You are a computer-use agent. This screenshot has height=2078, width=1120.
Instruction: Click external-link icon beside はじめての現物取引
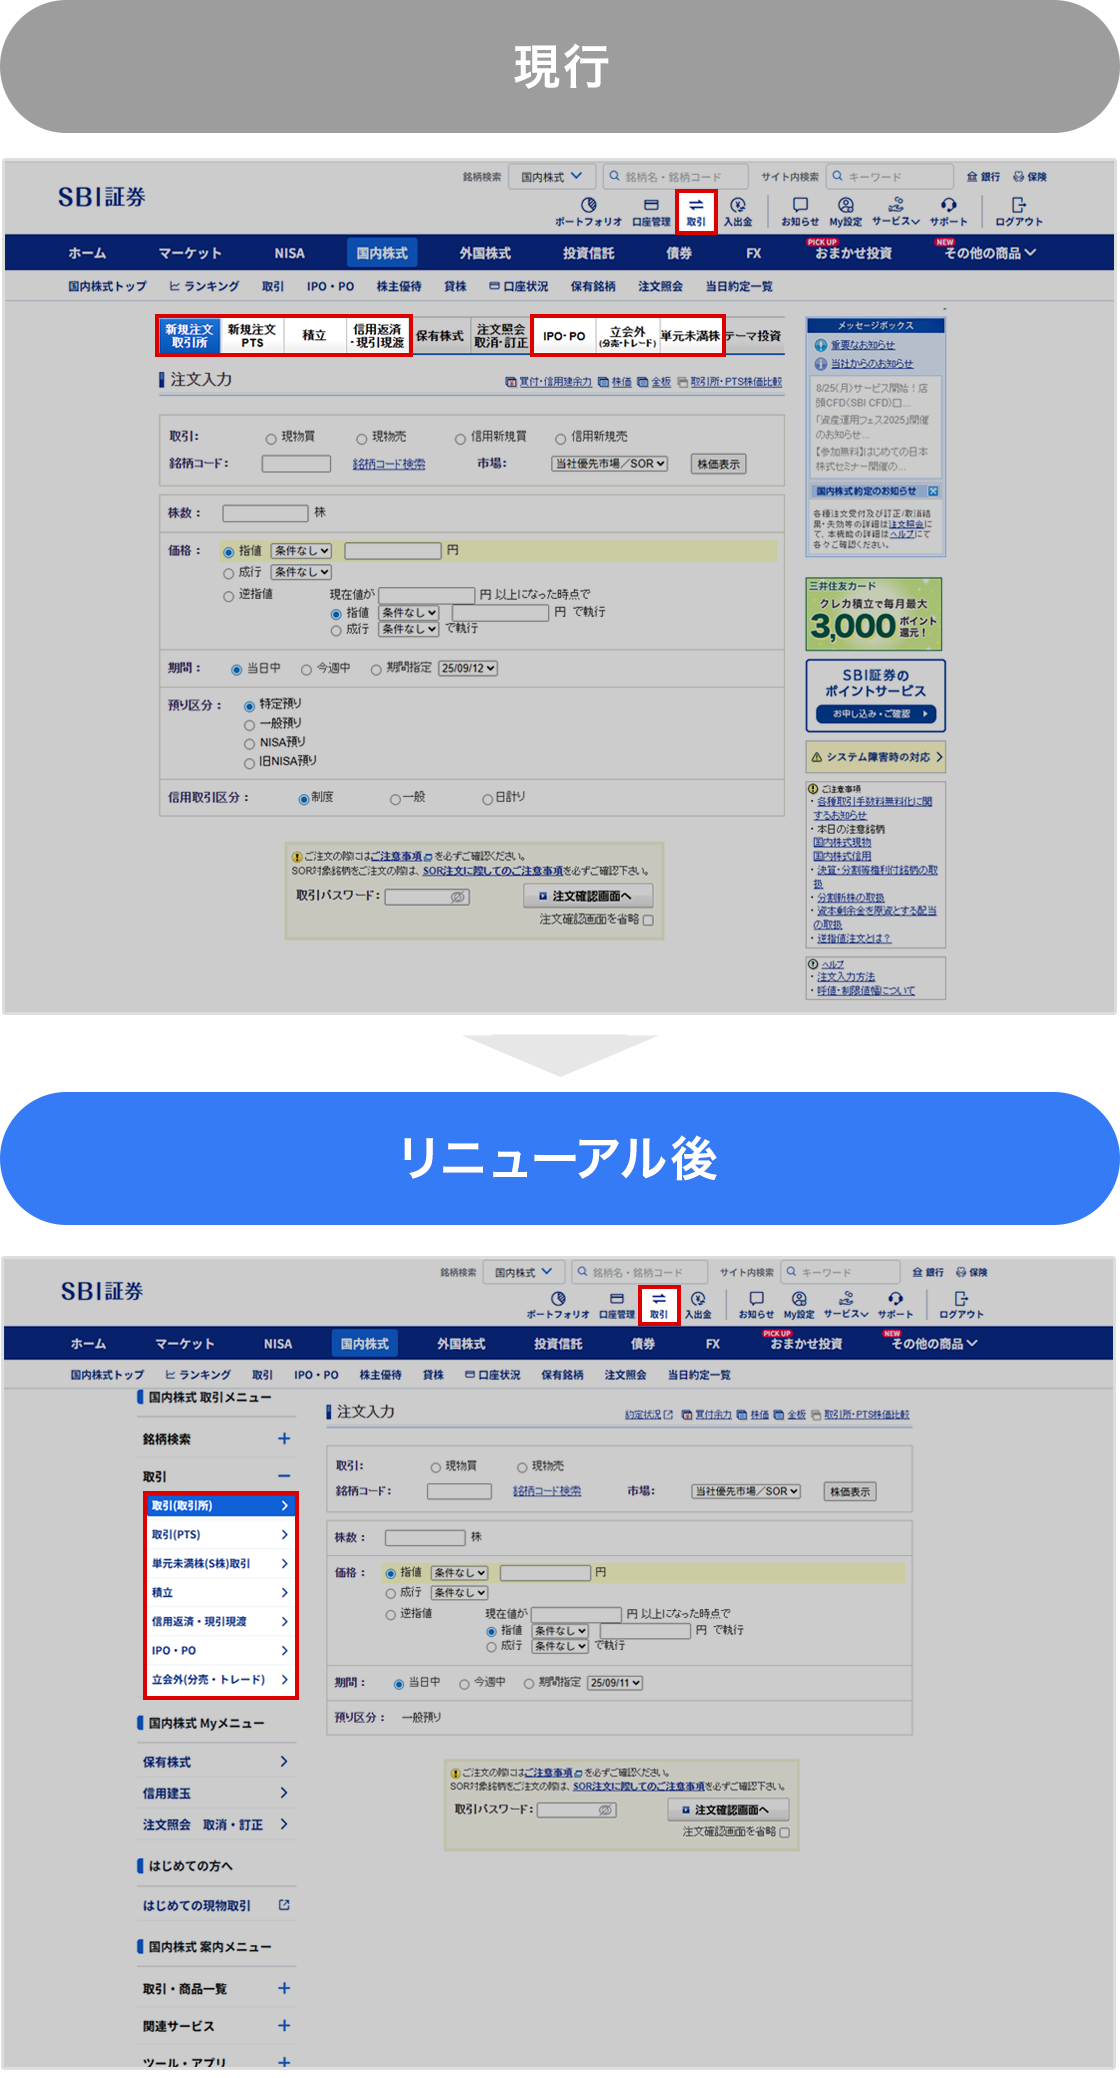[284, 1905]
